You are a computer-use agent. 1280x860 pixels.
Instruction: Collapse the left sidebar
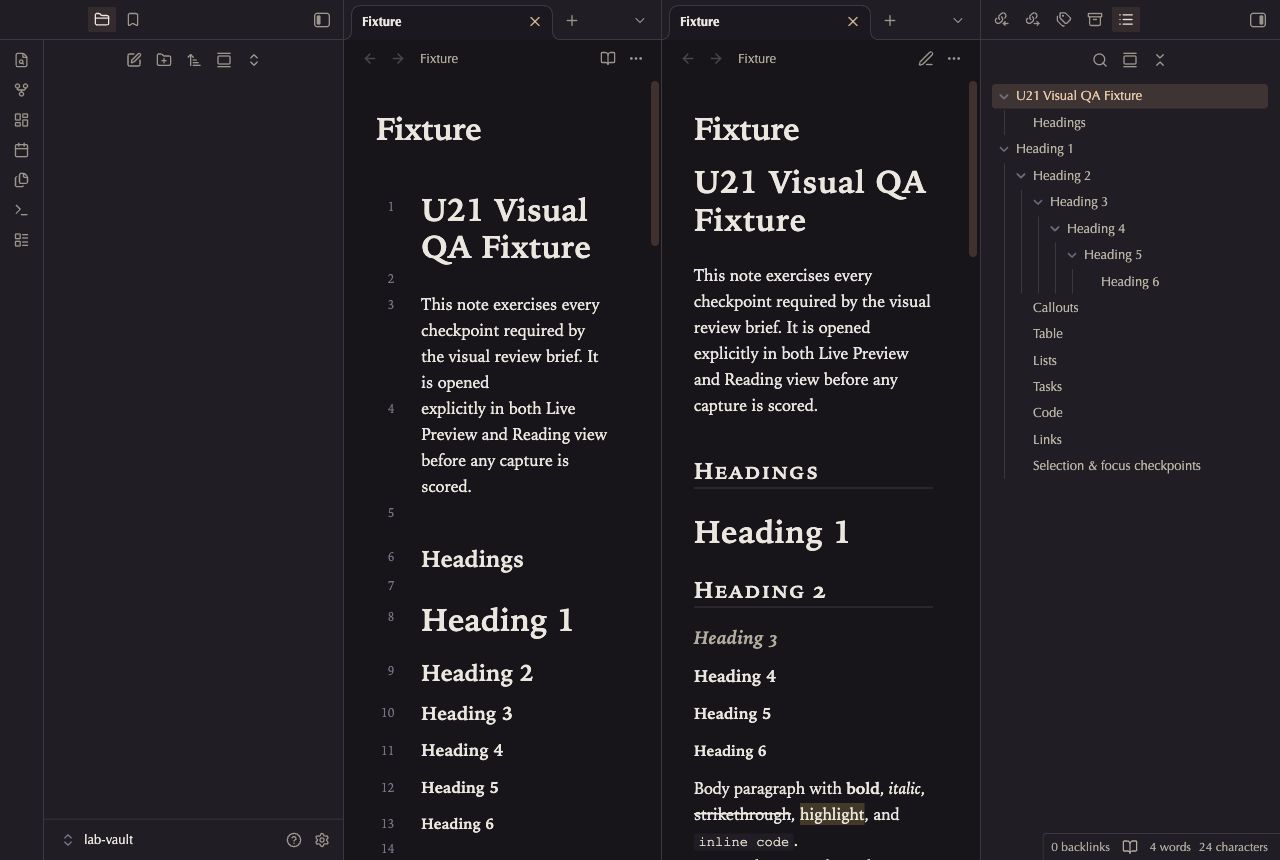(x=322, y=20)
